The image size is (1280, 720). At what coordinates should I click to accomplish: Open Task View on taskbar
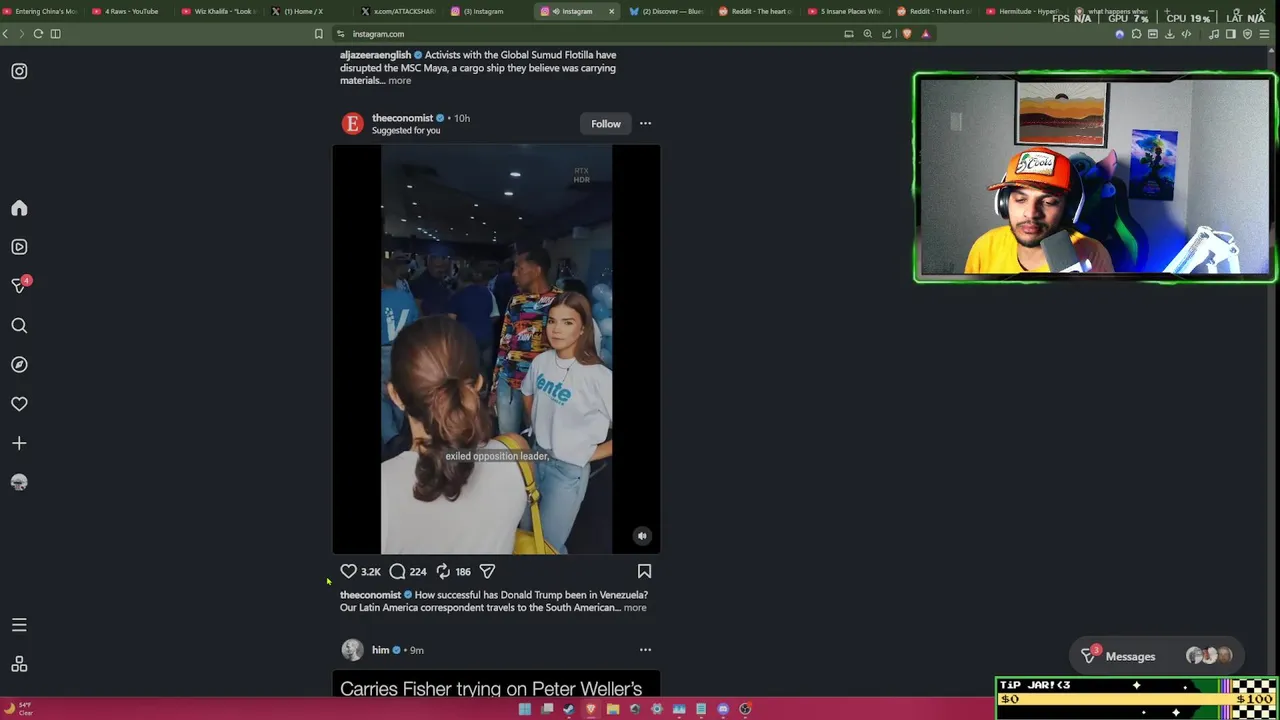pyautogui.click(x=547, y=709)
